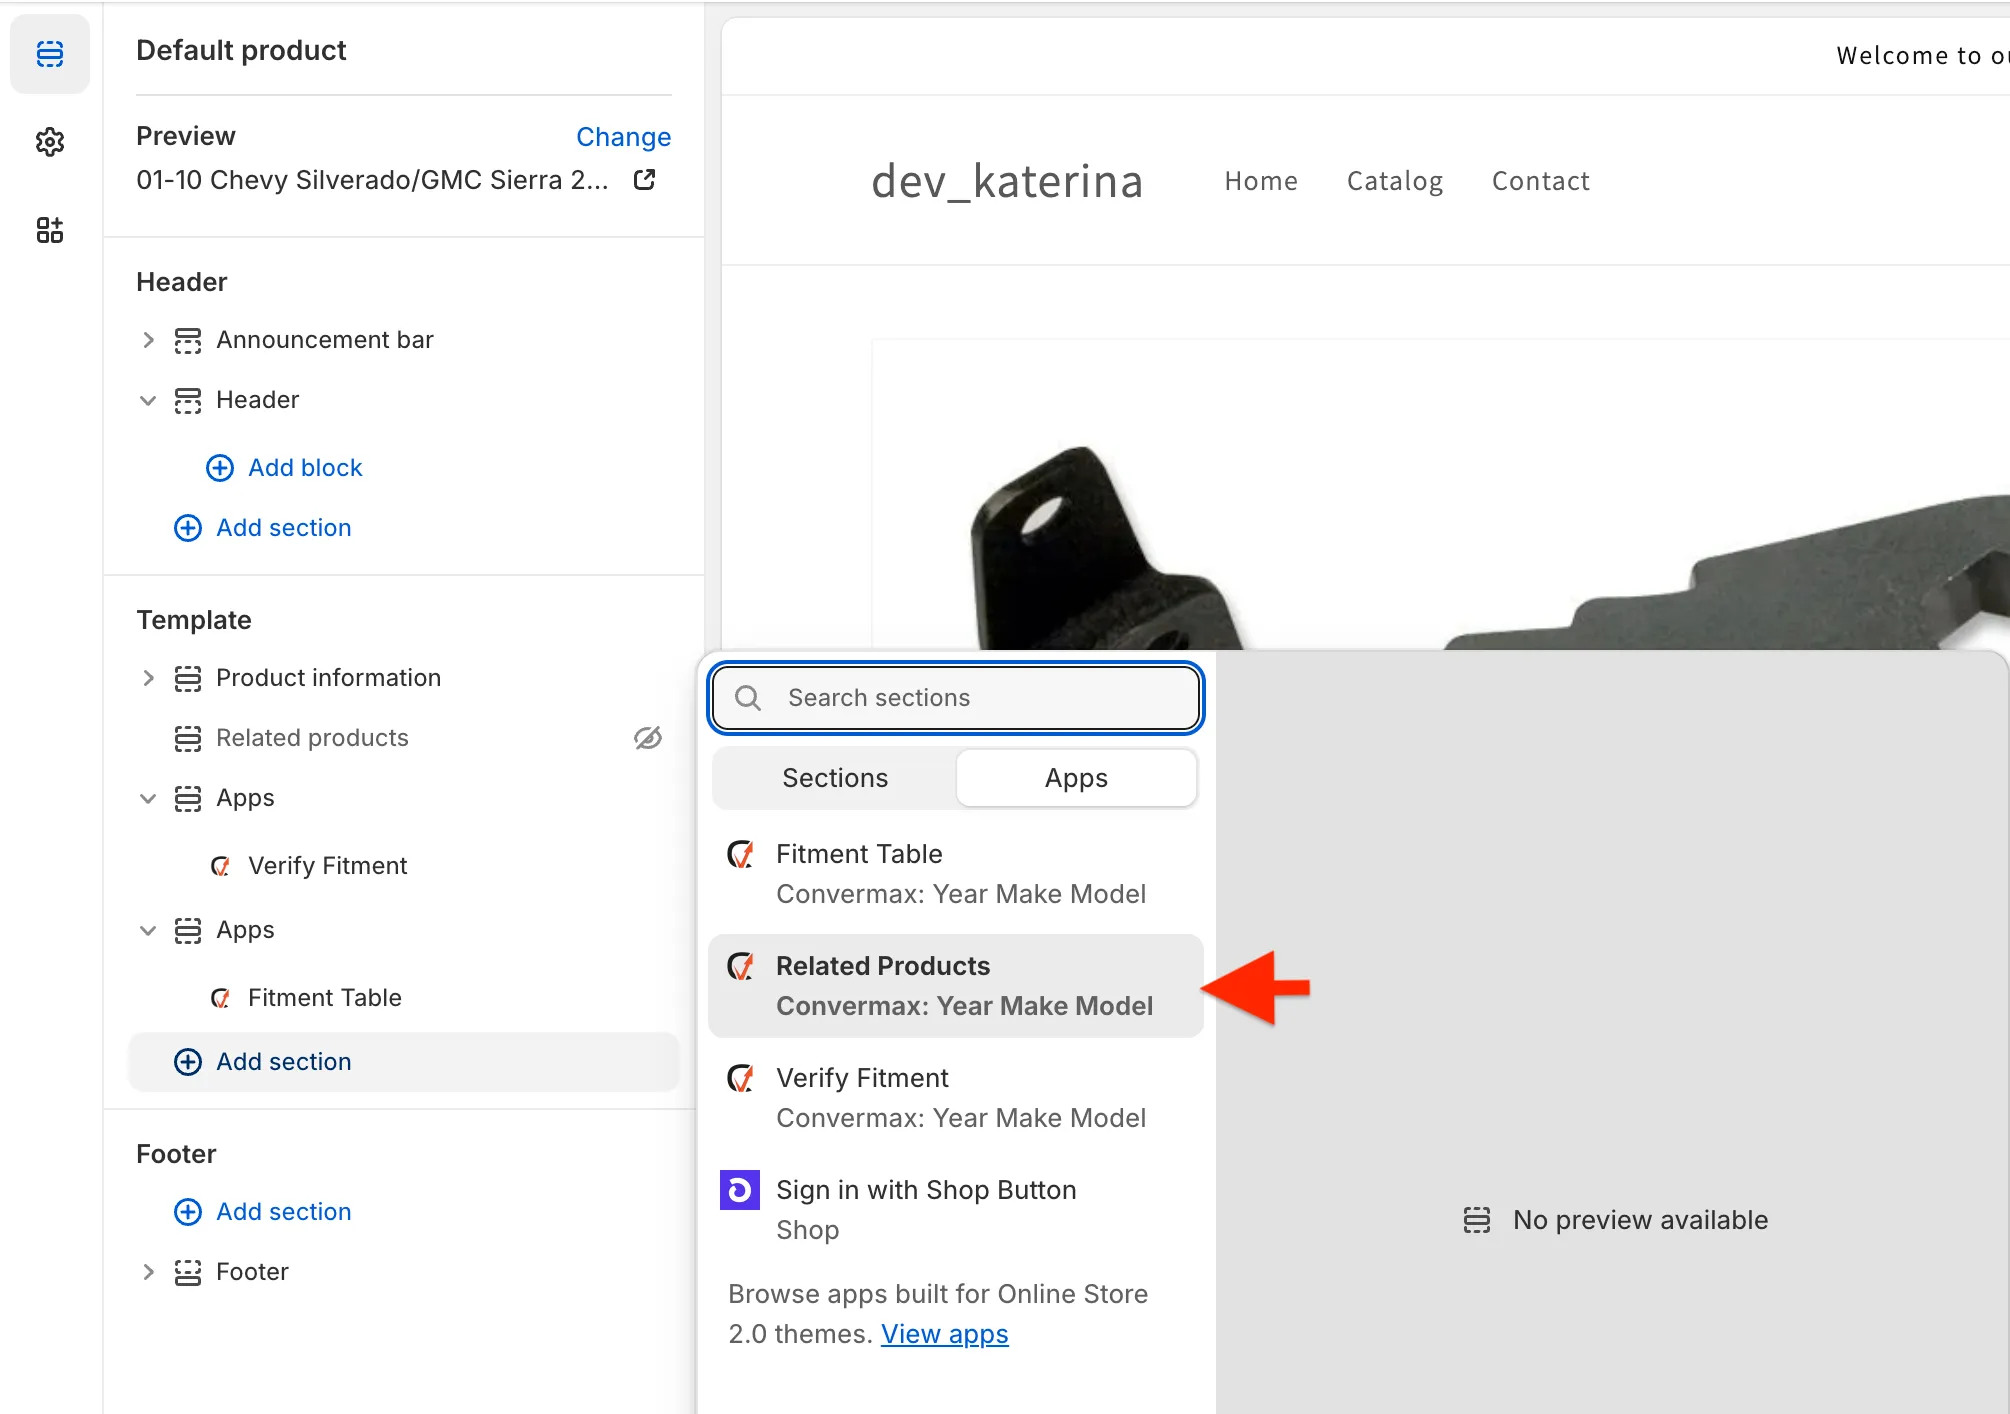Click the Announcement bar section icon
The height and width of the screenshot is (1414, 2010).
point(188,341)
